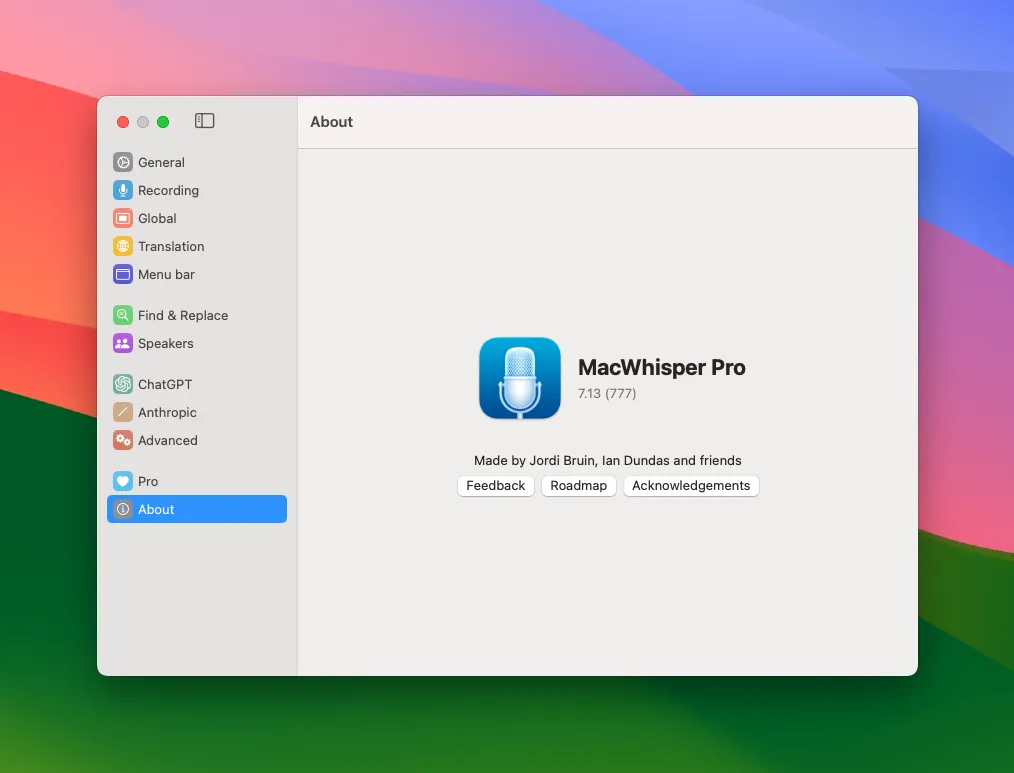This screenshot has width=1014, height=773.
Task: Click the MacWhisper Pro title text
Action: coord(662,367)
